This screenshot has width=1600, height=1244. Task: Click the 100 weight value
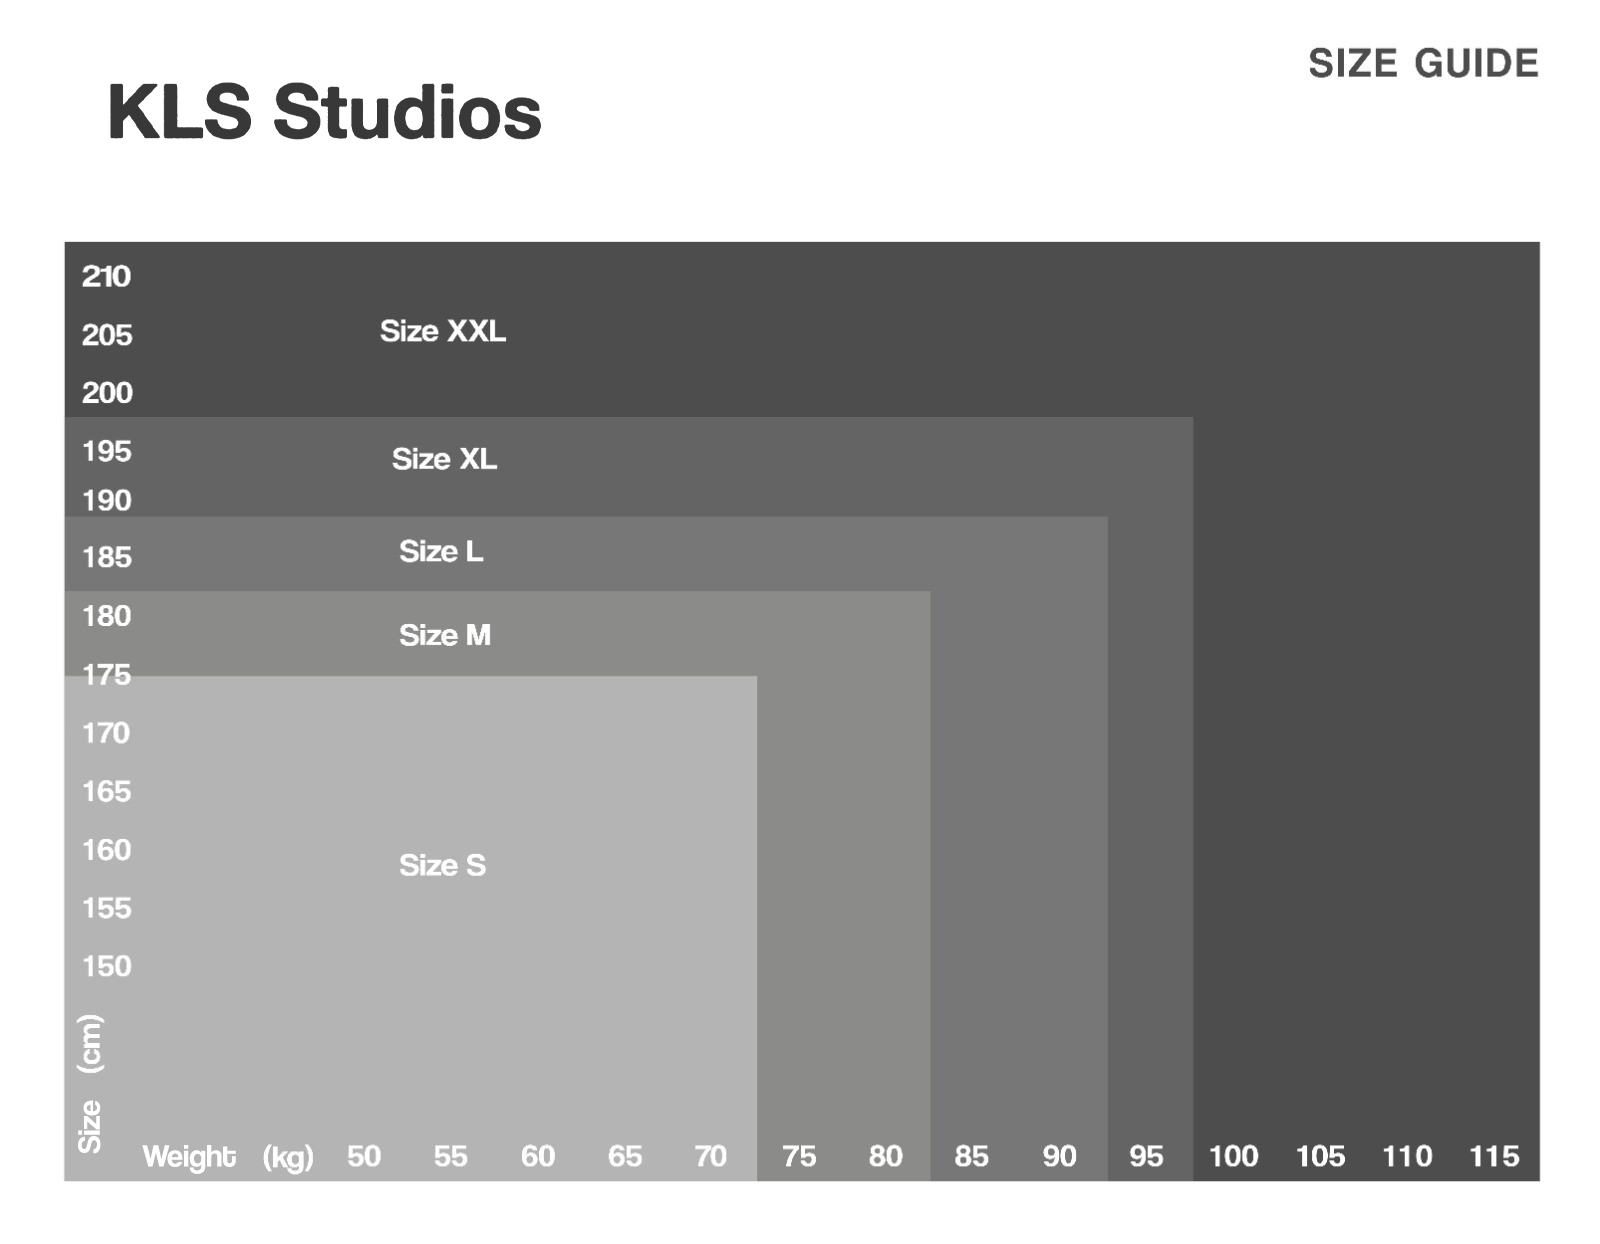(1233, 1156)
